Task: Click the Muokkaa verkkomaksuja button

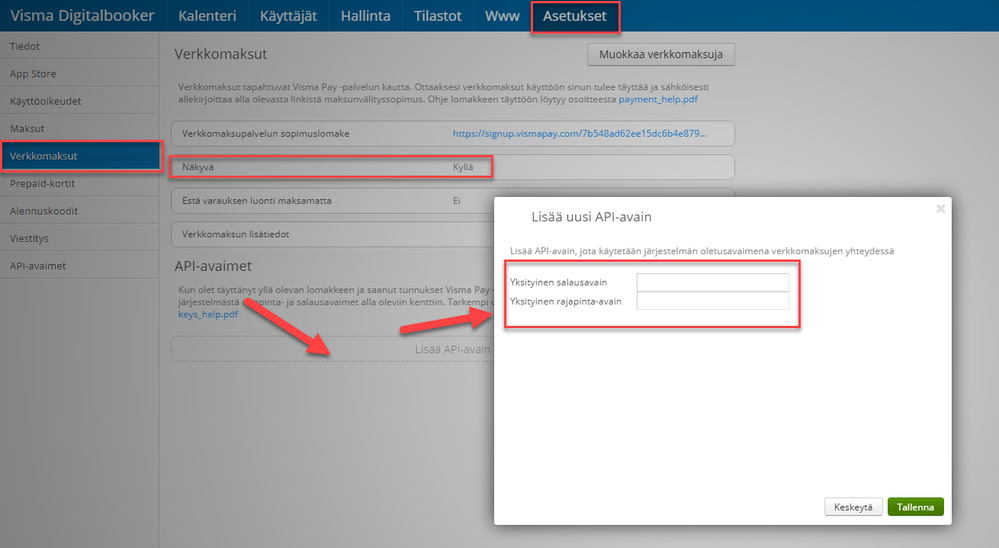Action: coord(661,54)
